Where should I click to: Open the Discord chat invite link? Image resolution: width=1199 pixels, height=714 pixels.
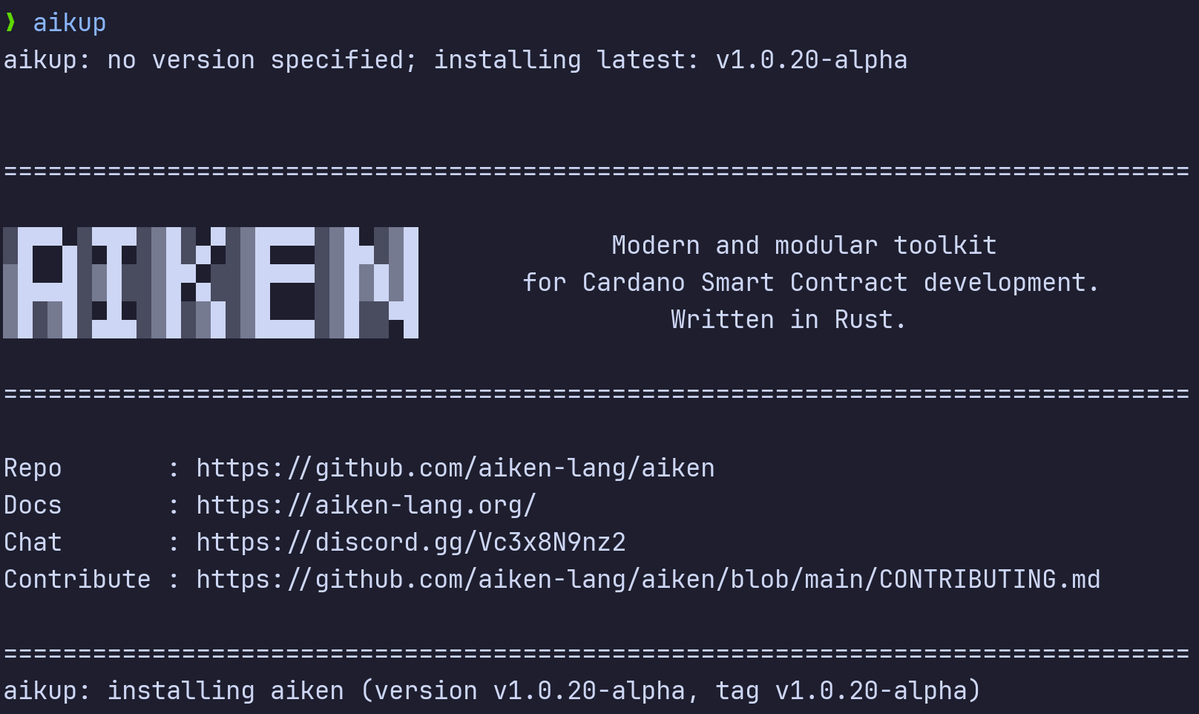pos(411,542)
